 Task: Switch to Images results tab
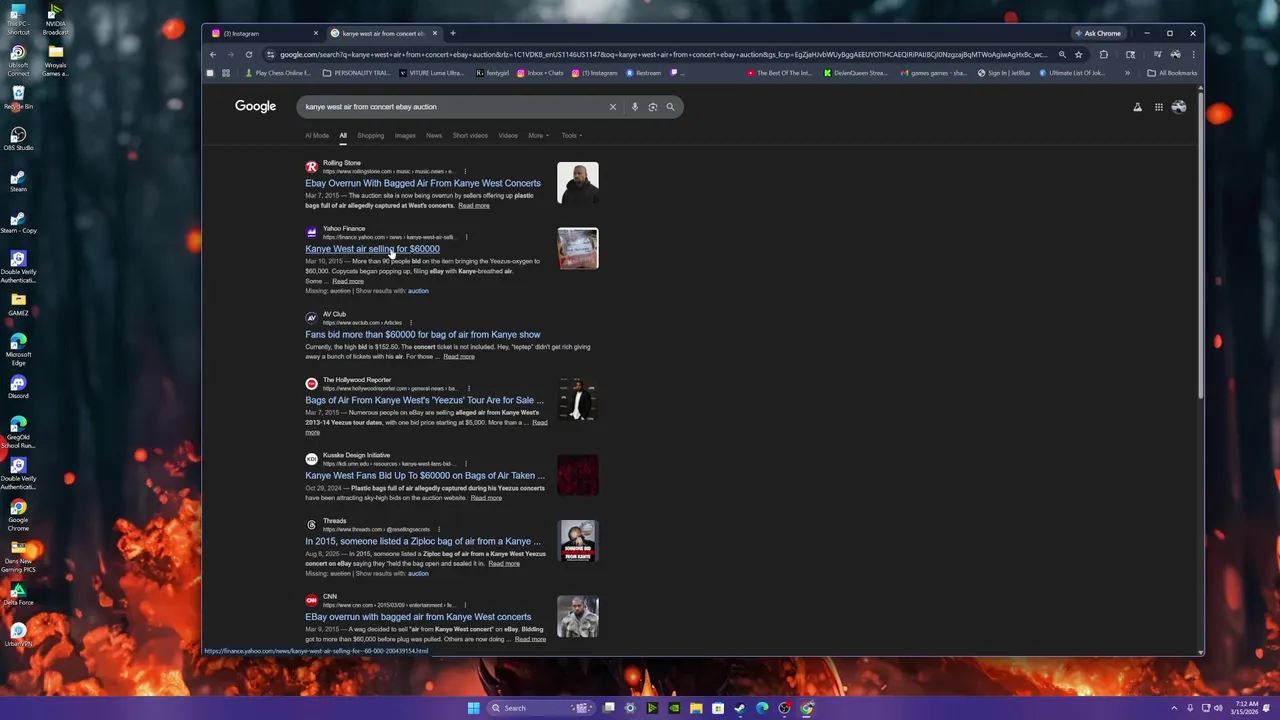pos(405,135)
